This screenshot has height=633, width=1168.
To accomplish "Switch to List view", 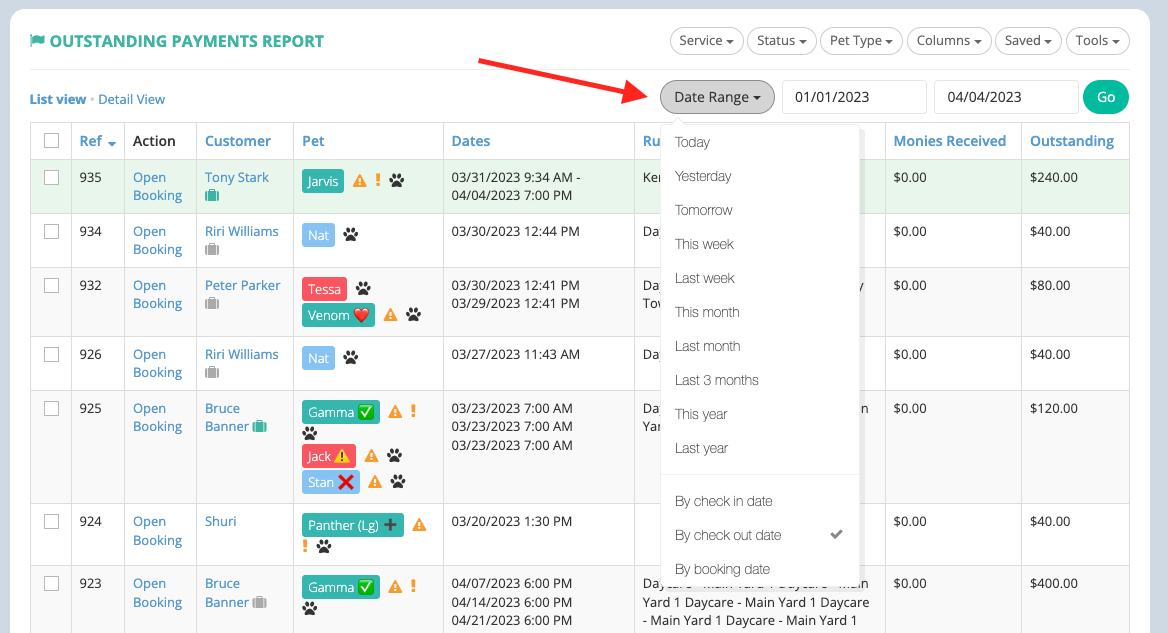I will pos(58,99).
